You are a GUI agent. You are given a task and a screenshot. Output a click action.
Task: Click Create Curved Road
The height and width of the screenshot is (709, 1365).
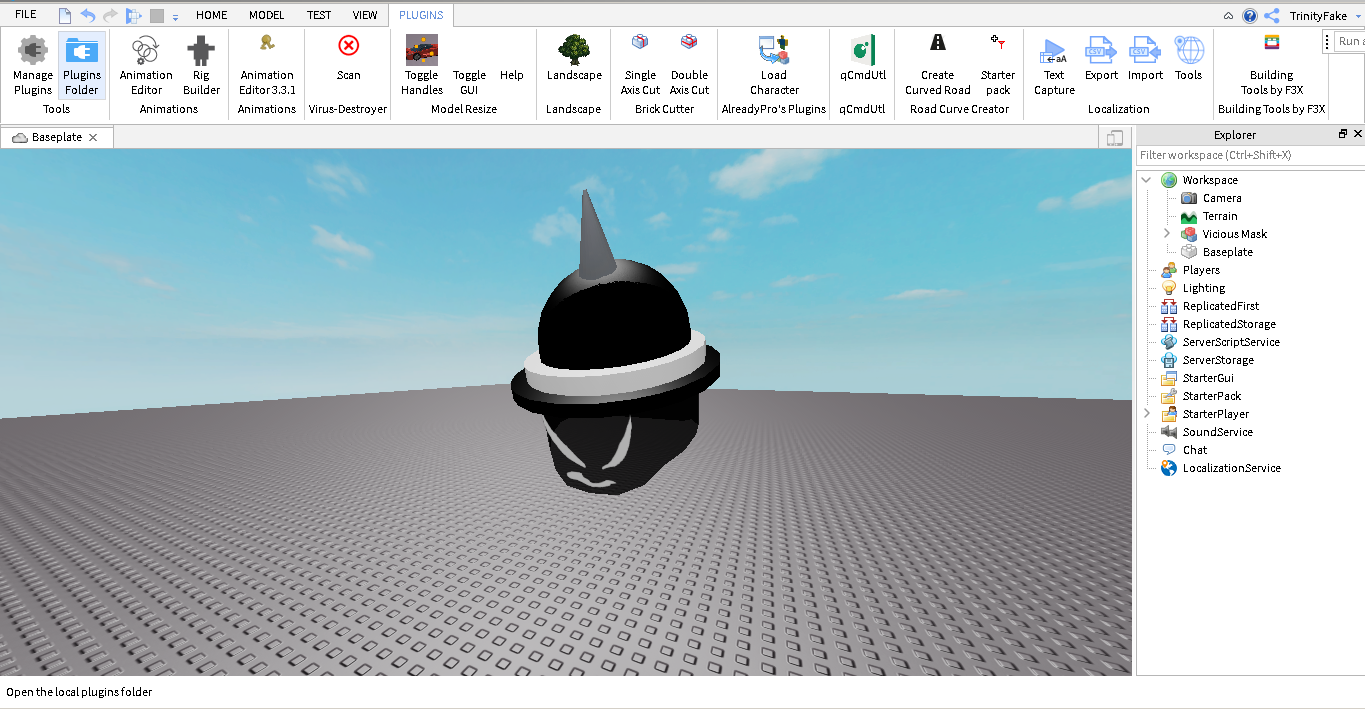(x=937, y=66)
